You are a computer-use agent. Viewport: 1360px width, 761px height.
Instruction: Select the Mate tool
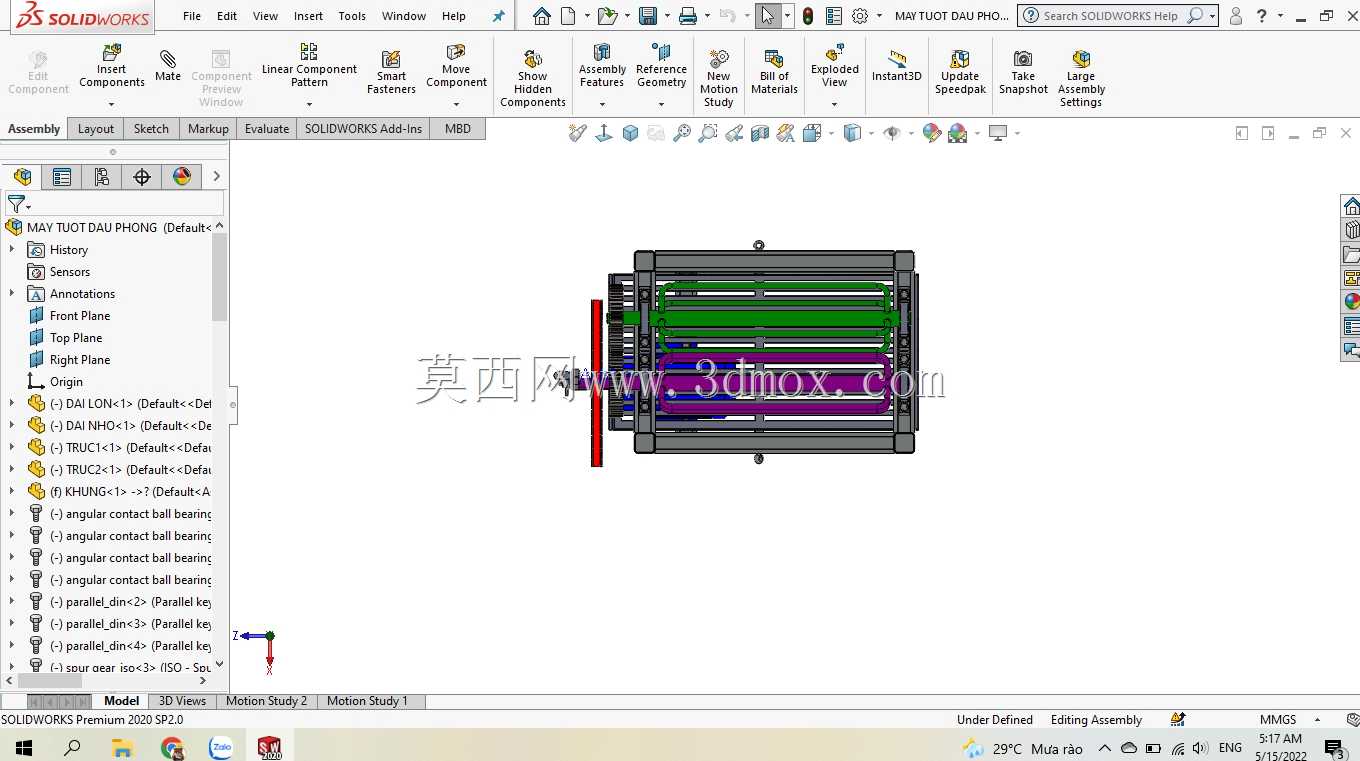[x=168, y=66]
